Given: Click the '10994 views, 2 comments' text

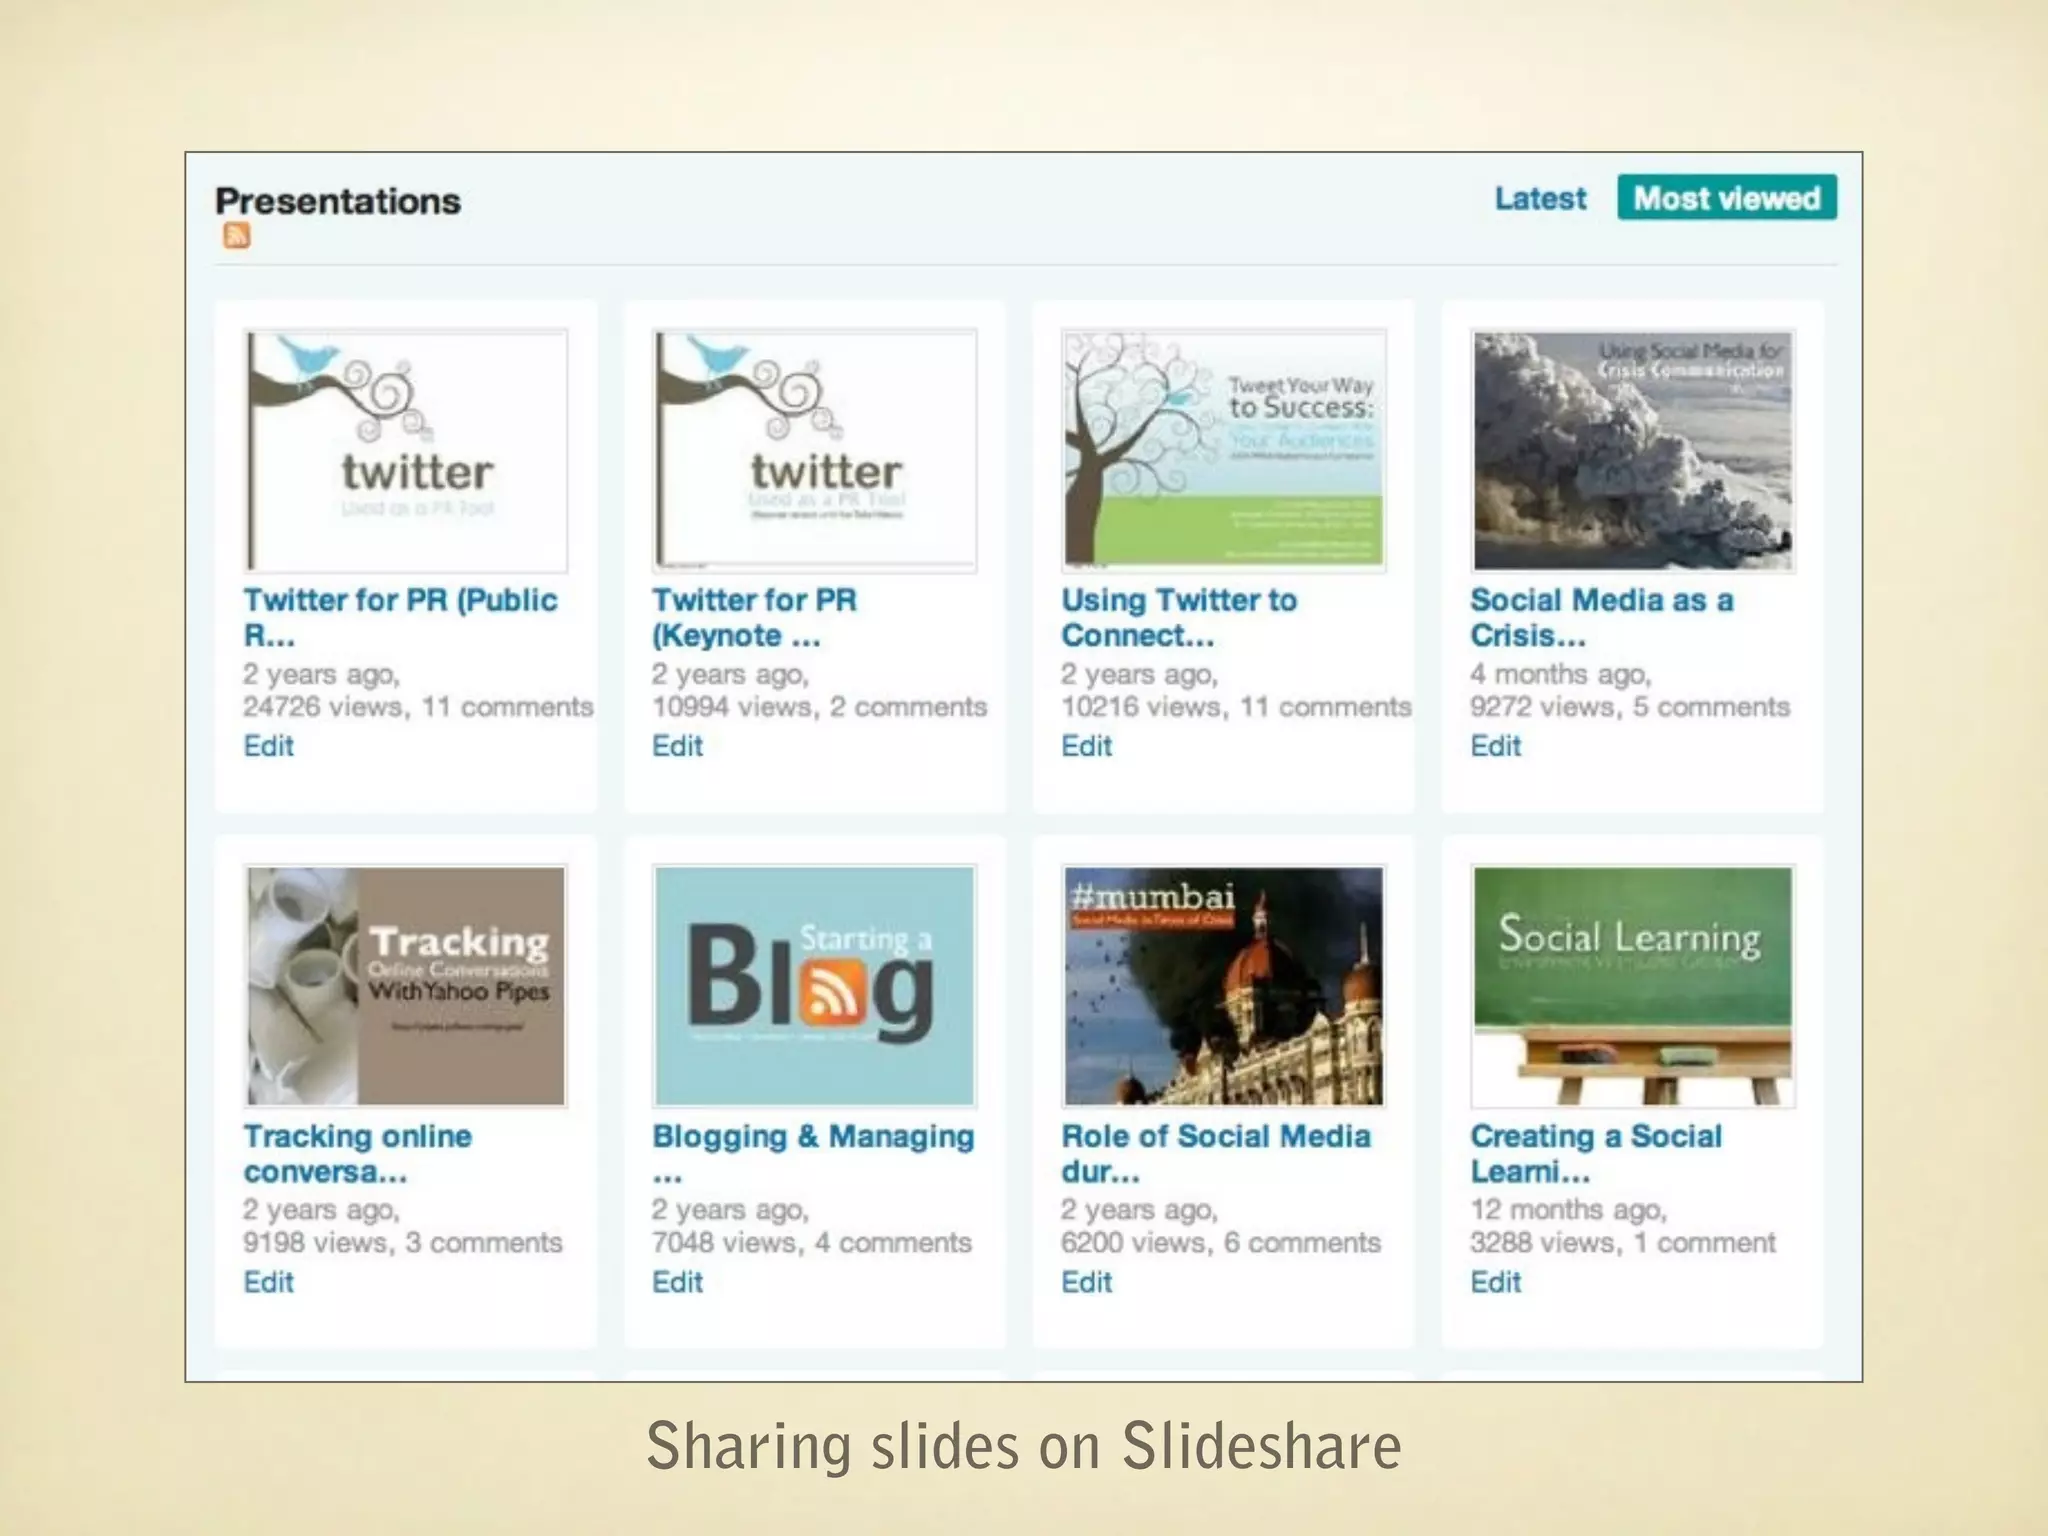Looking at the screenshot, I should [x=819, y=707].
